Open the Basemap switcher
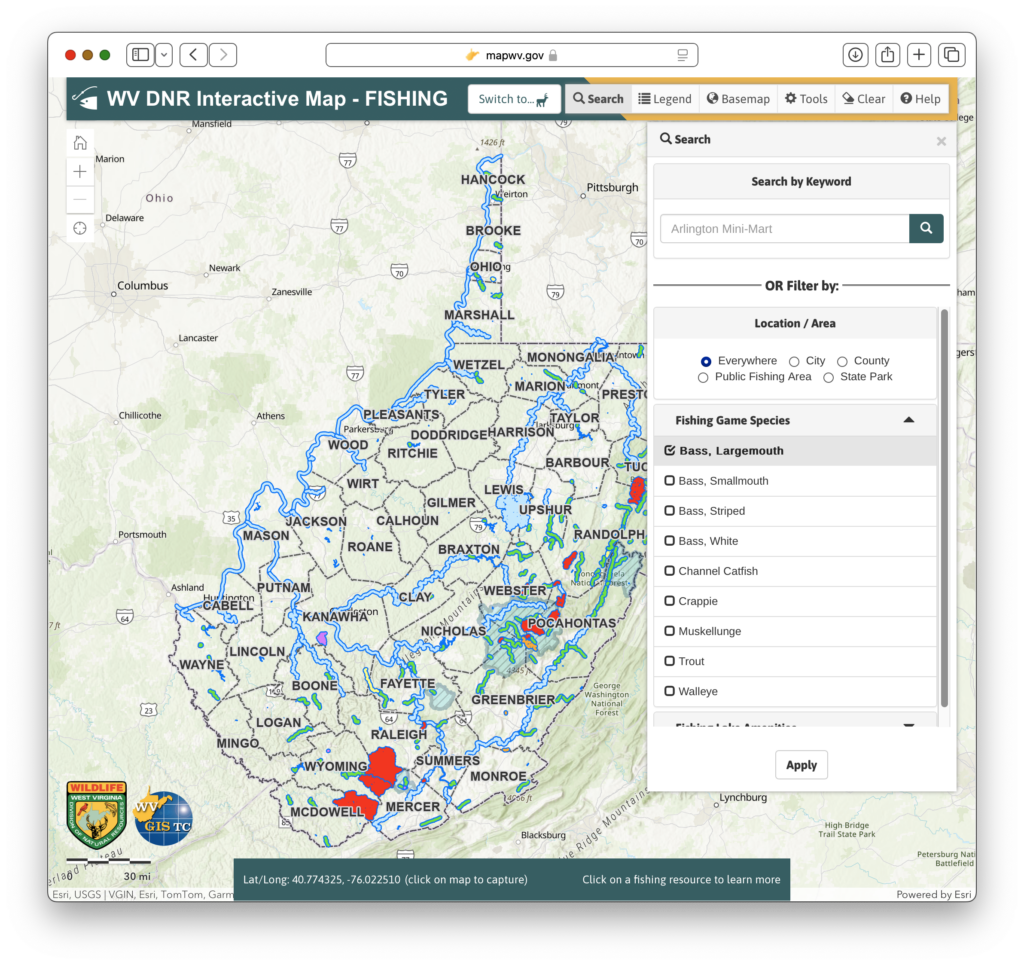The height and width of the screenshot is (965, 1024). pyautogui.click(x=737, y=98)
